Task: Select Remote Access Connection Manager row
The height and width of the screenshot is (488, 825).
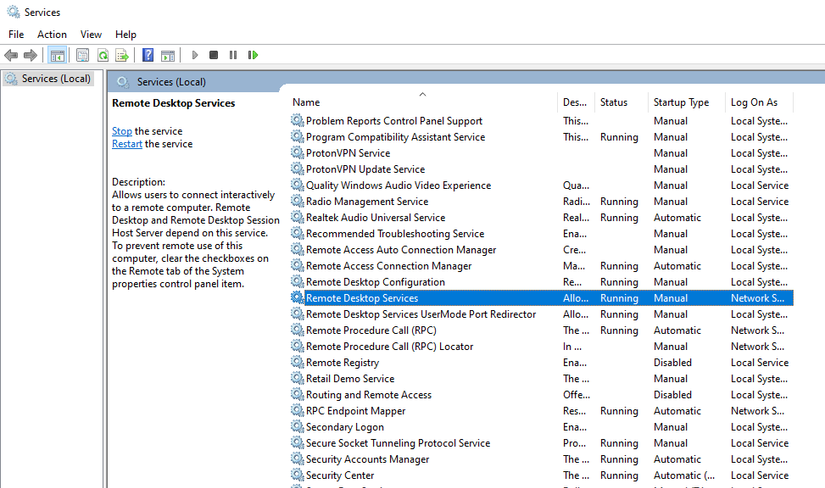Action: click(x=541, y=266)
